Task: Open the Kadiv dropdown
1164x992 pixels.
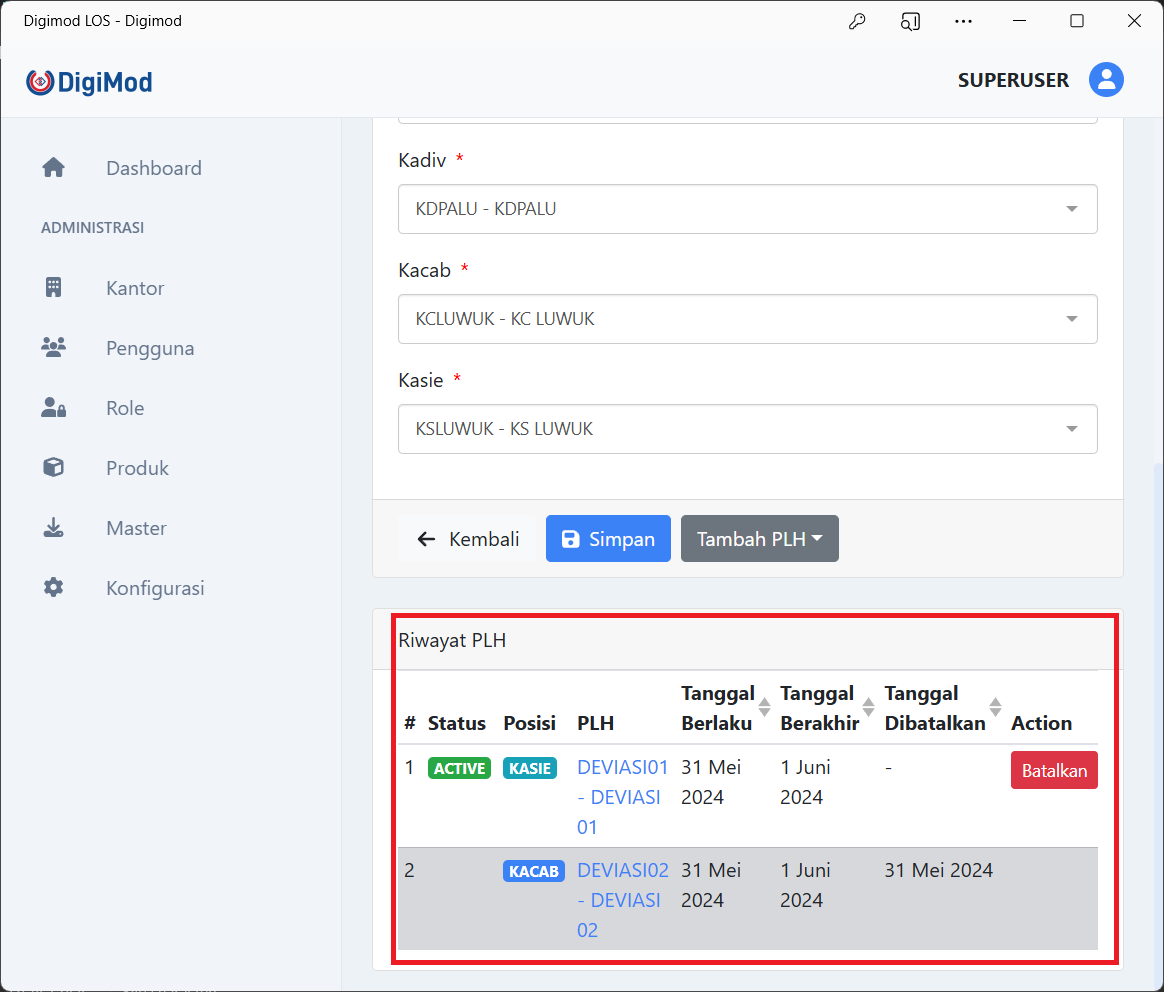Action: coord(747,209)
